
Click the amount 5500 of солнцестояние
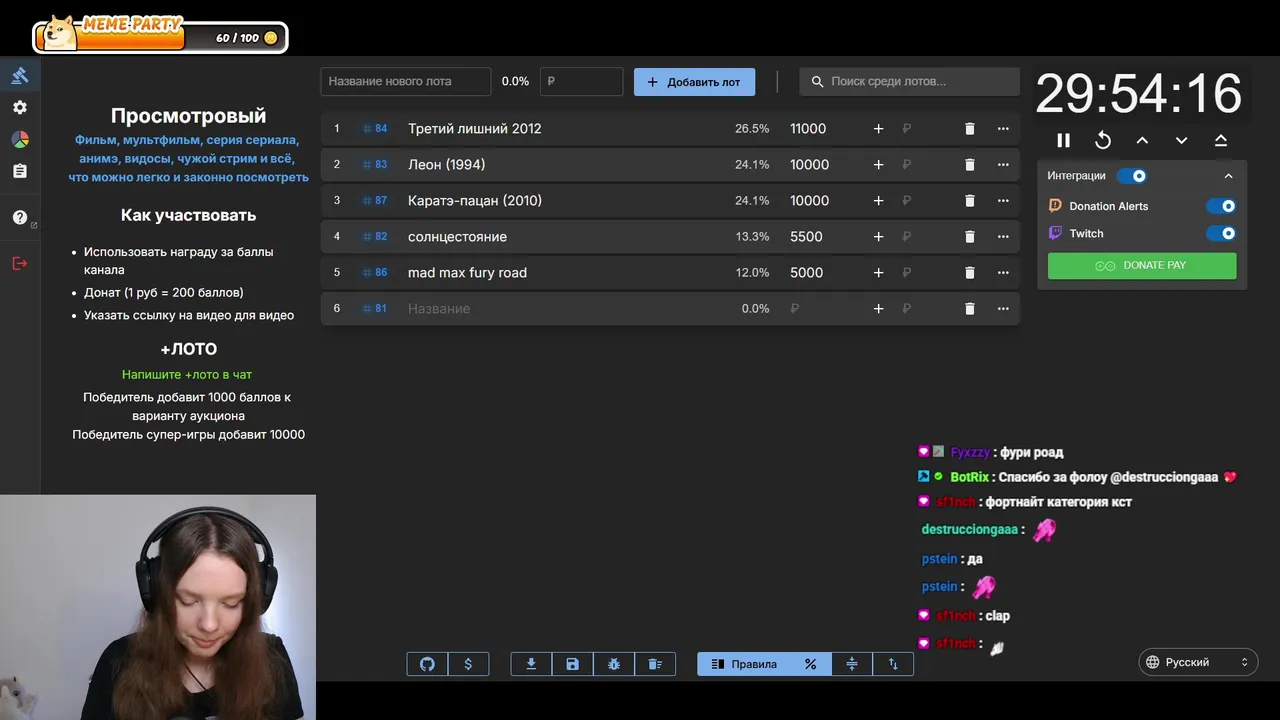coord(806,237)
